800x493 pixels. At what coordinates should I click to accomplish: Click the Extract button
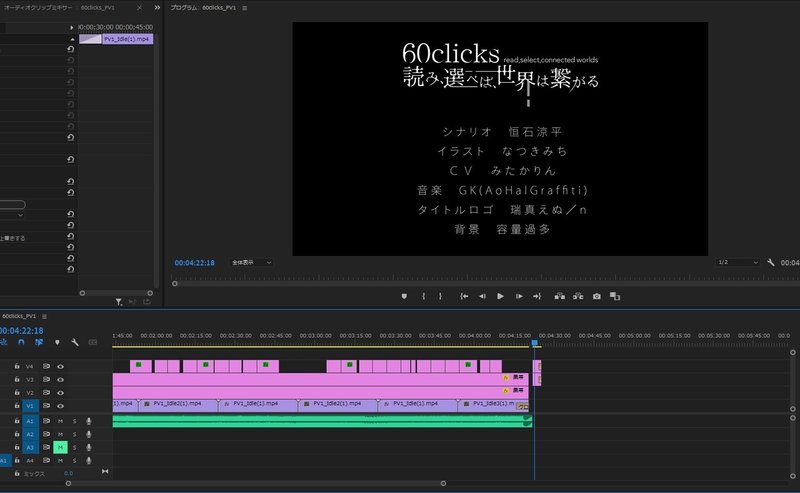(x=578, y=296)
